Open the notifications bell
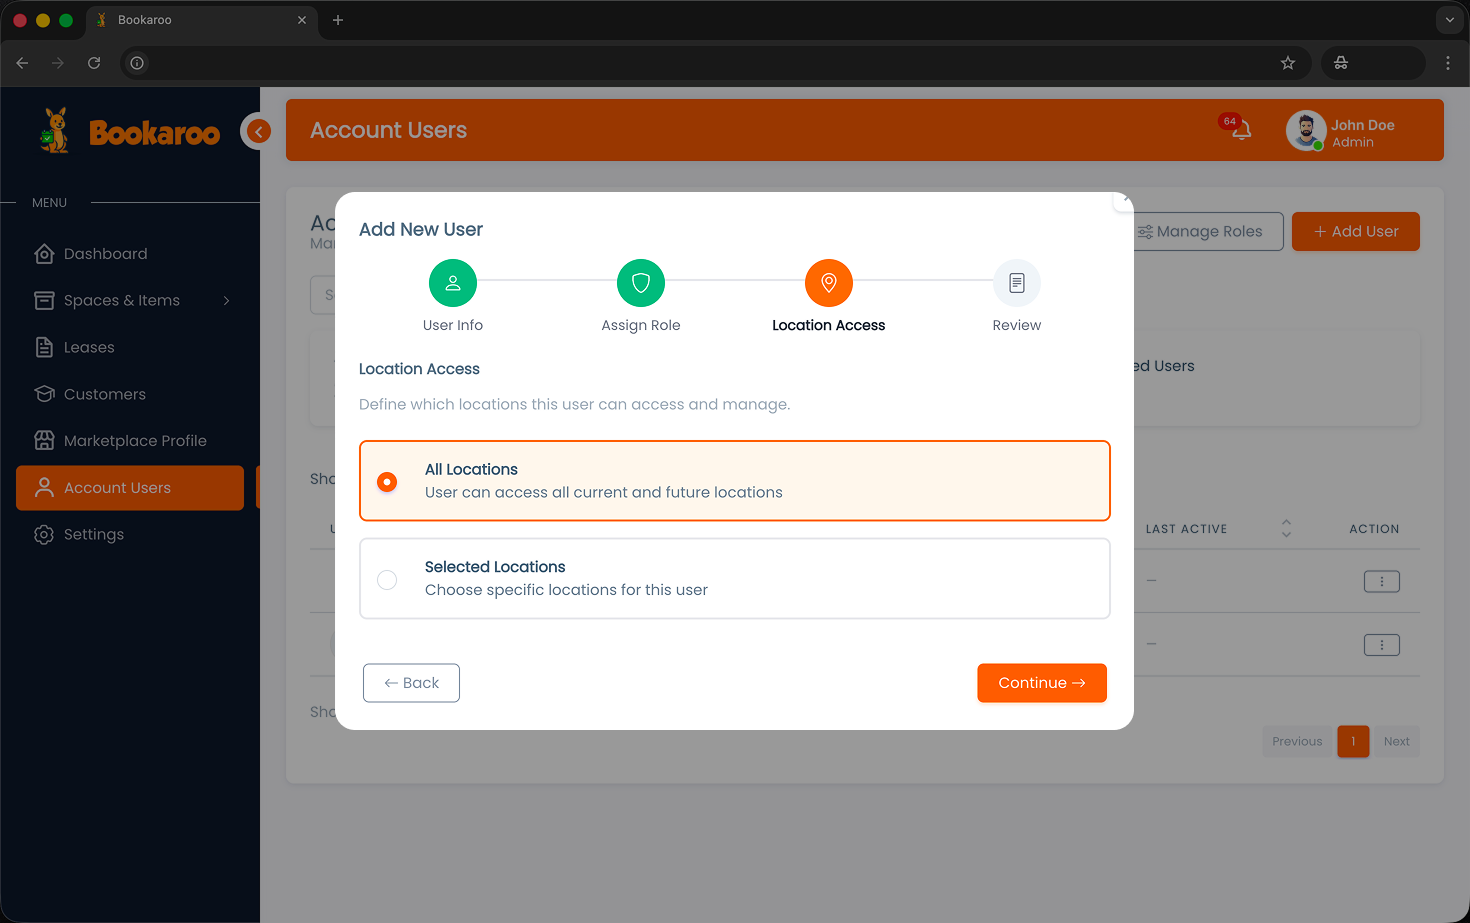 [x=1241, y=130]
